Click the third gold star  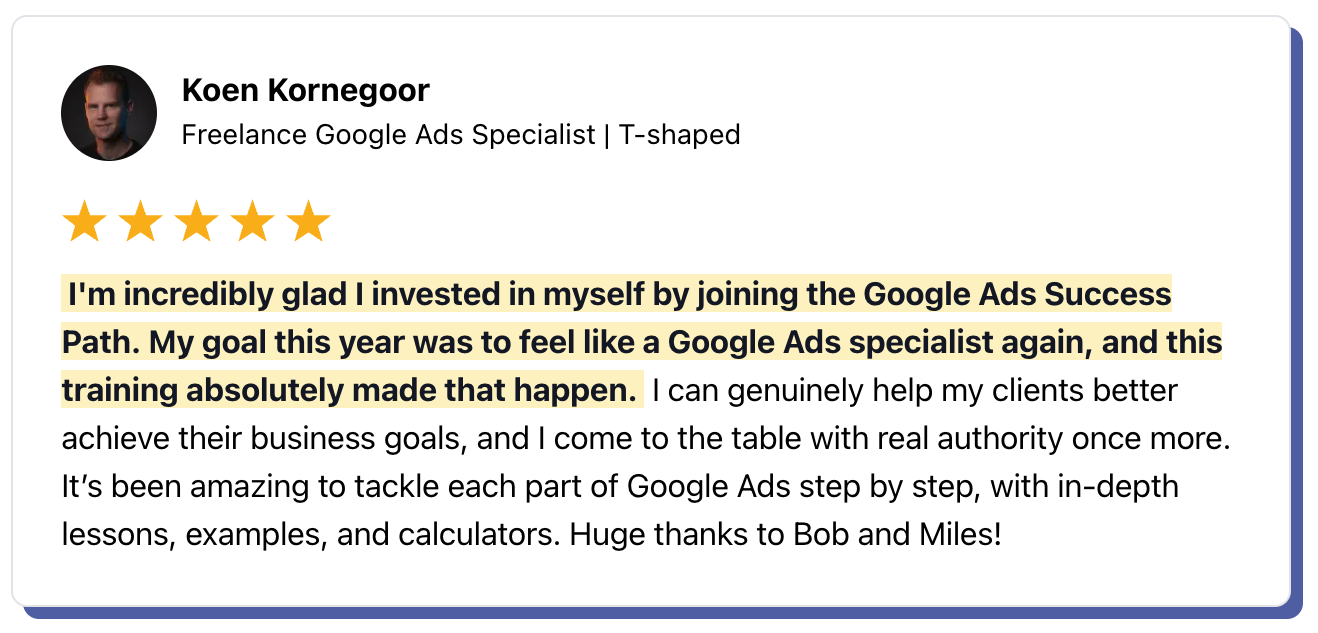click(x=195, y=222)
